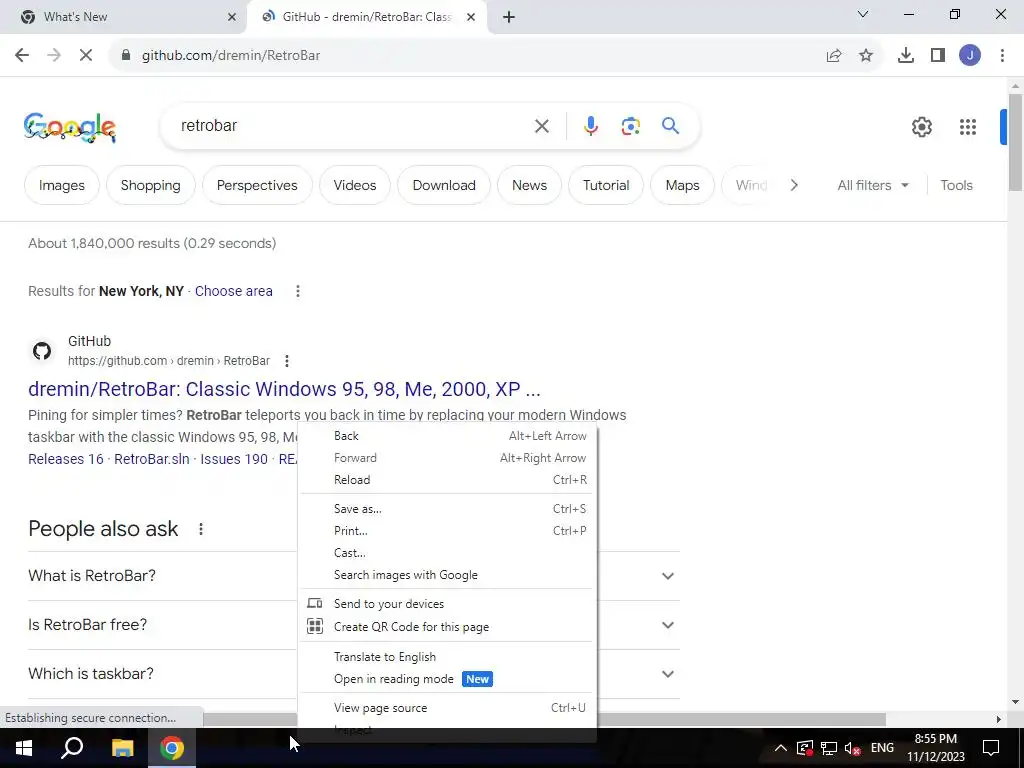1024x768 pixels.
Task: Close the GitHub RetroBar tab
Action: [x=471, y=17]
